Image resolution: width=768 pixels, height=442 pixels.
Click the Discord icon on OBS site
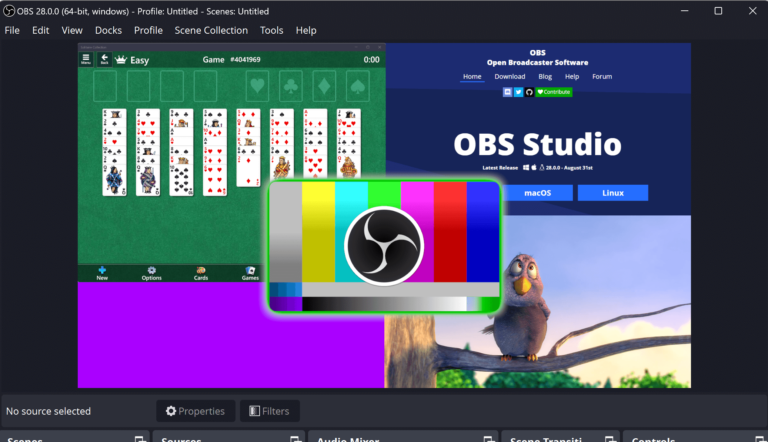[x=507, y=92]
